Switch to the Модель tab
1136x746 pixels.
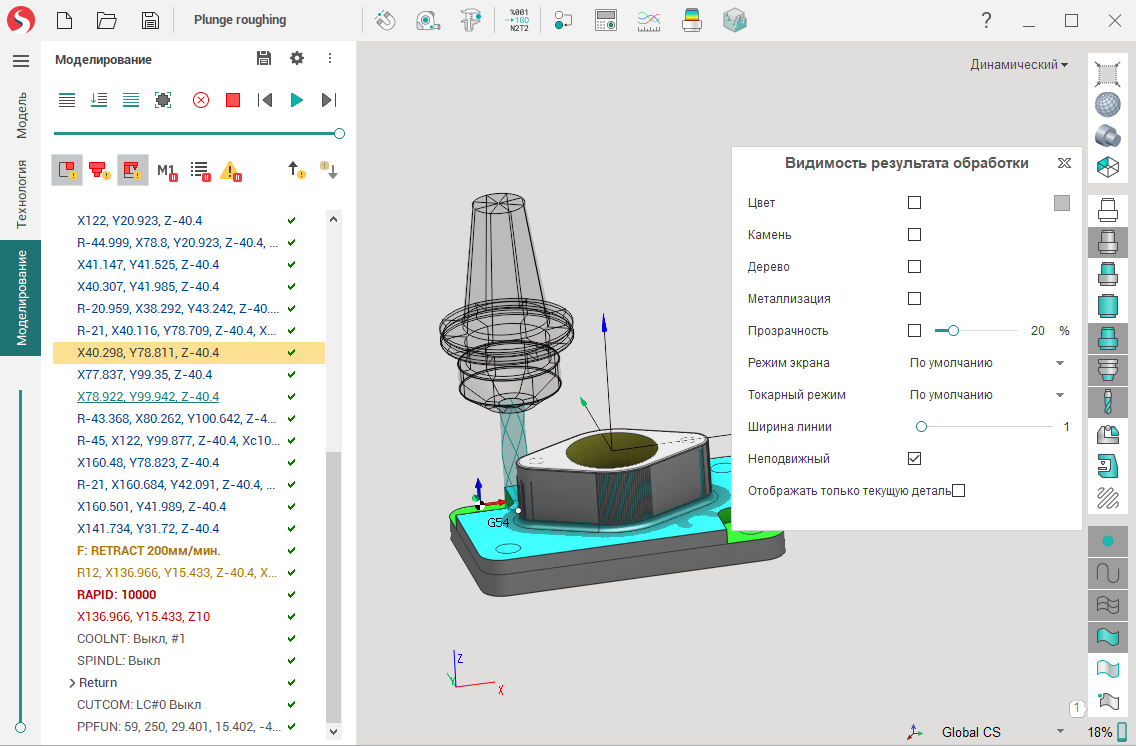click(x=21, y=115)
